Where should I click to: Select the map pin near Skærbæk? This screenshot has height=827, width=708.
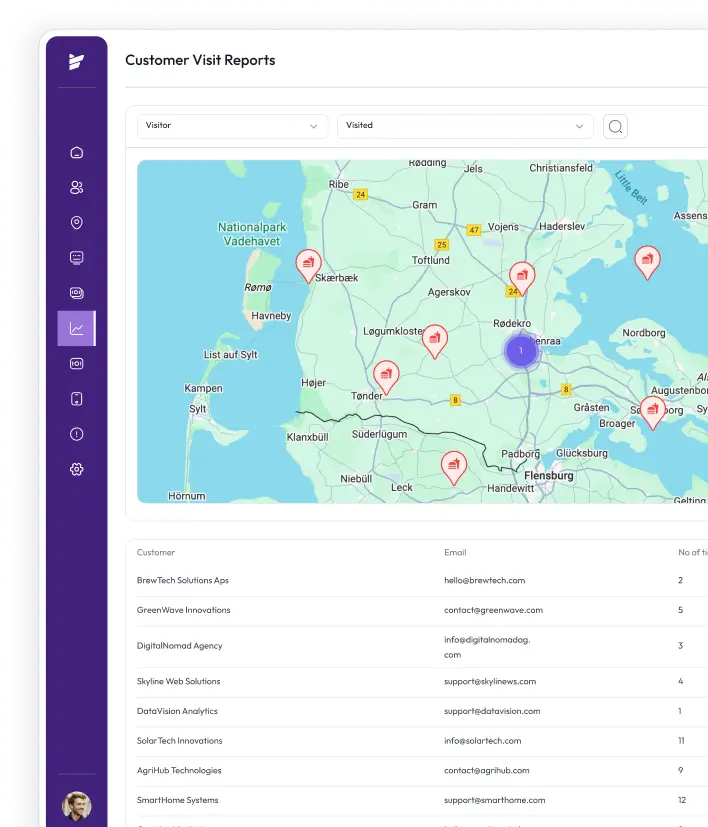click(x=309, y=263)
